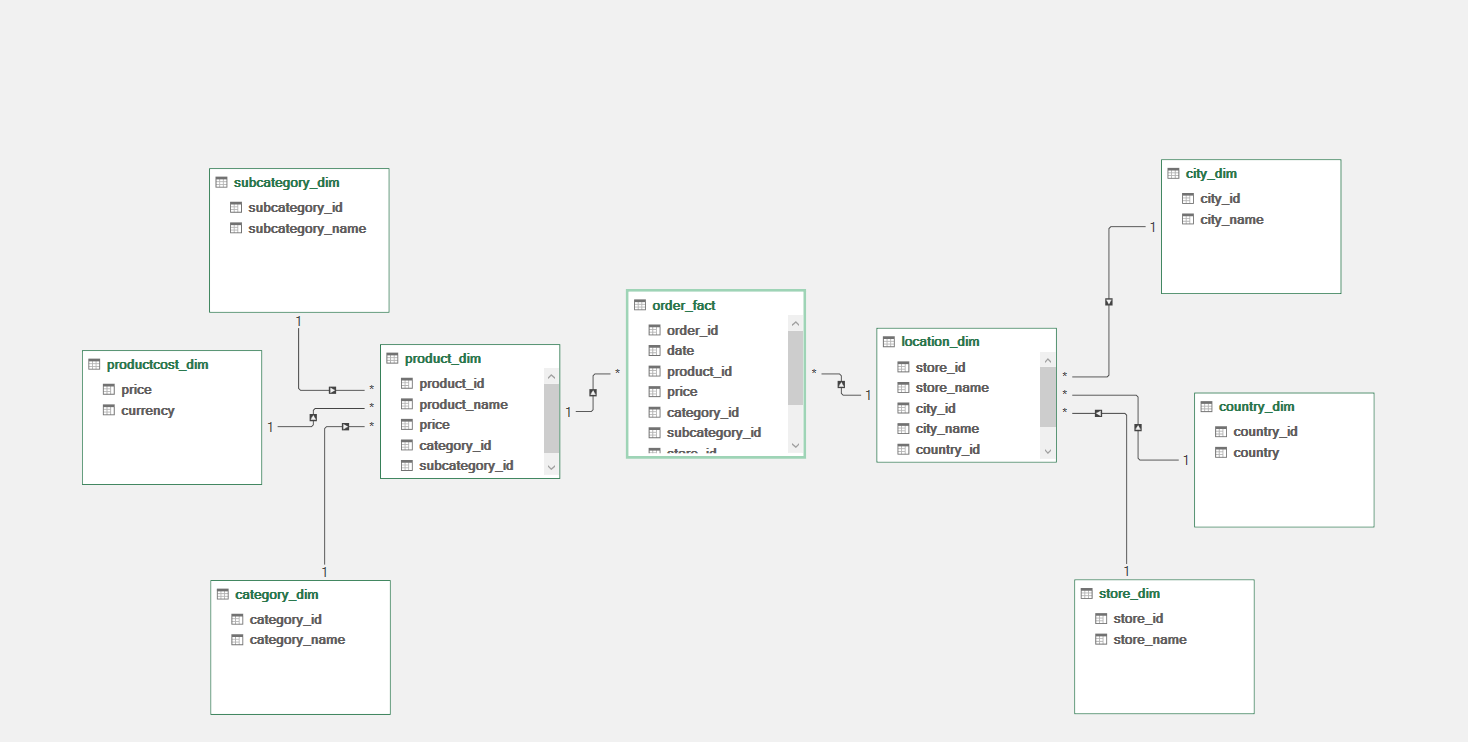
Task: Select the field icon beside country in country_dim
Action: (1221, 452)
